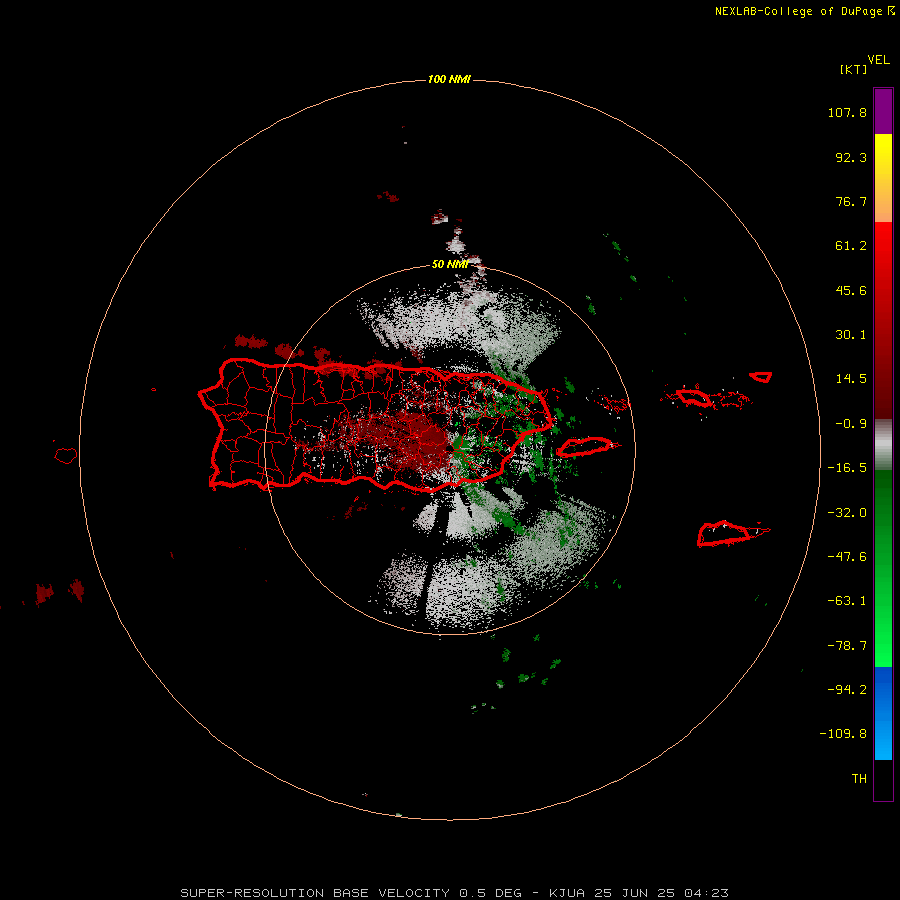Click the blue segment of velocity color bar

(883, 713)
